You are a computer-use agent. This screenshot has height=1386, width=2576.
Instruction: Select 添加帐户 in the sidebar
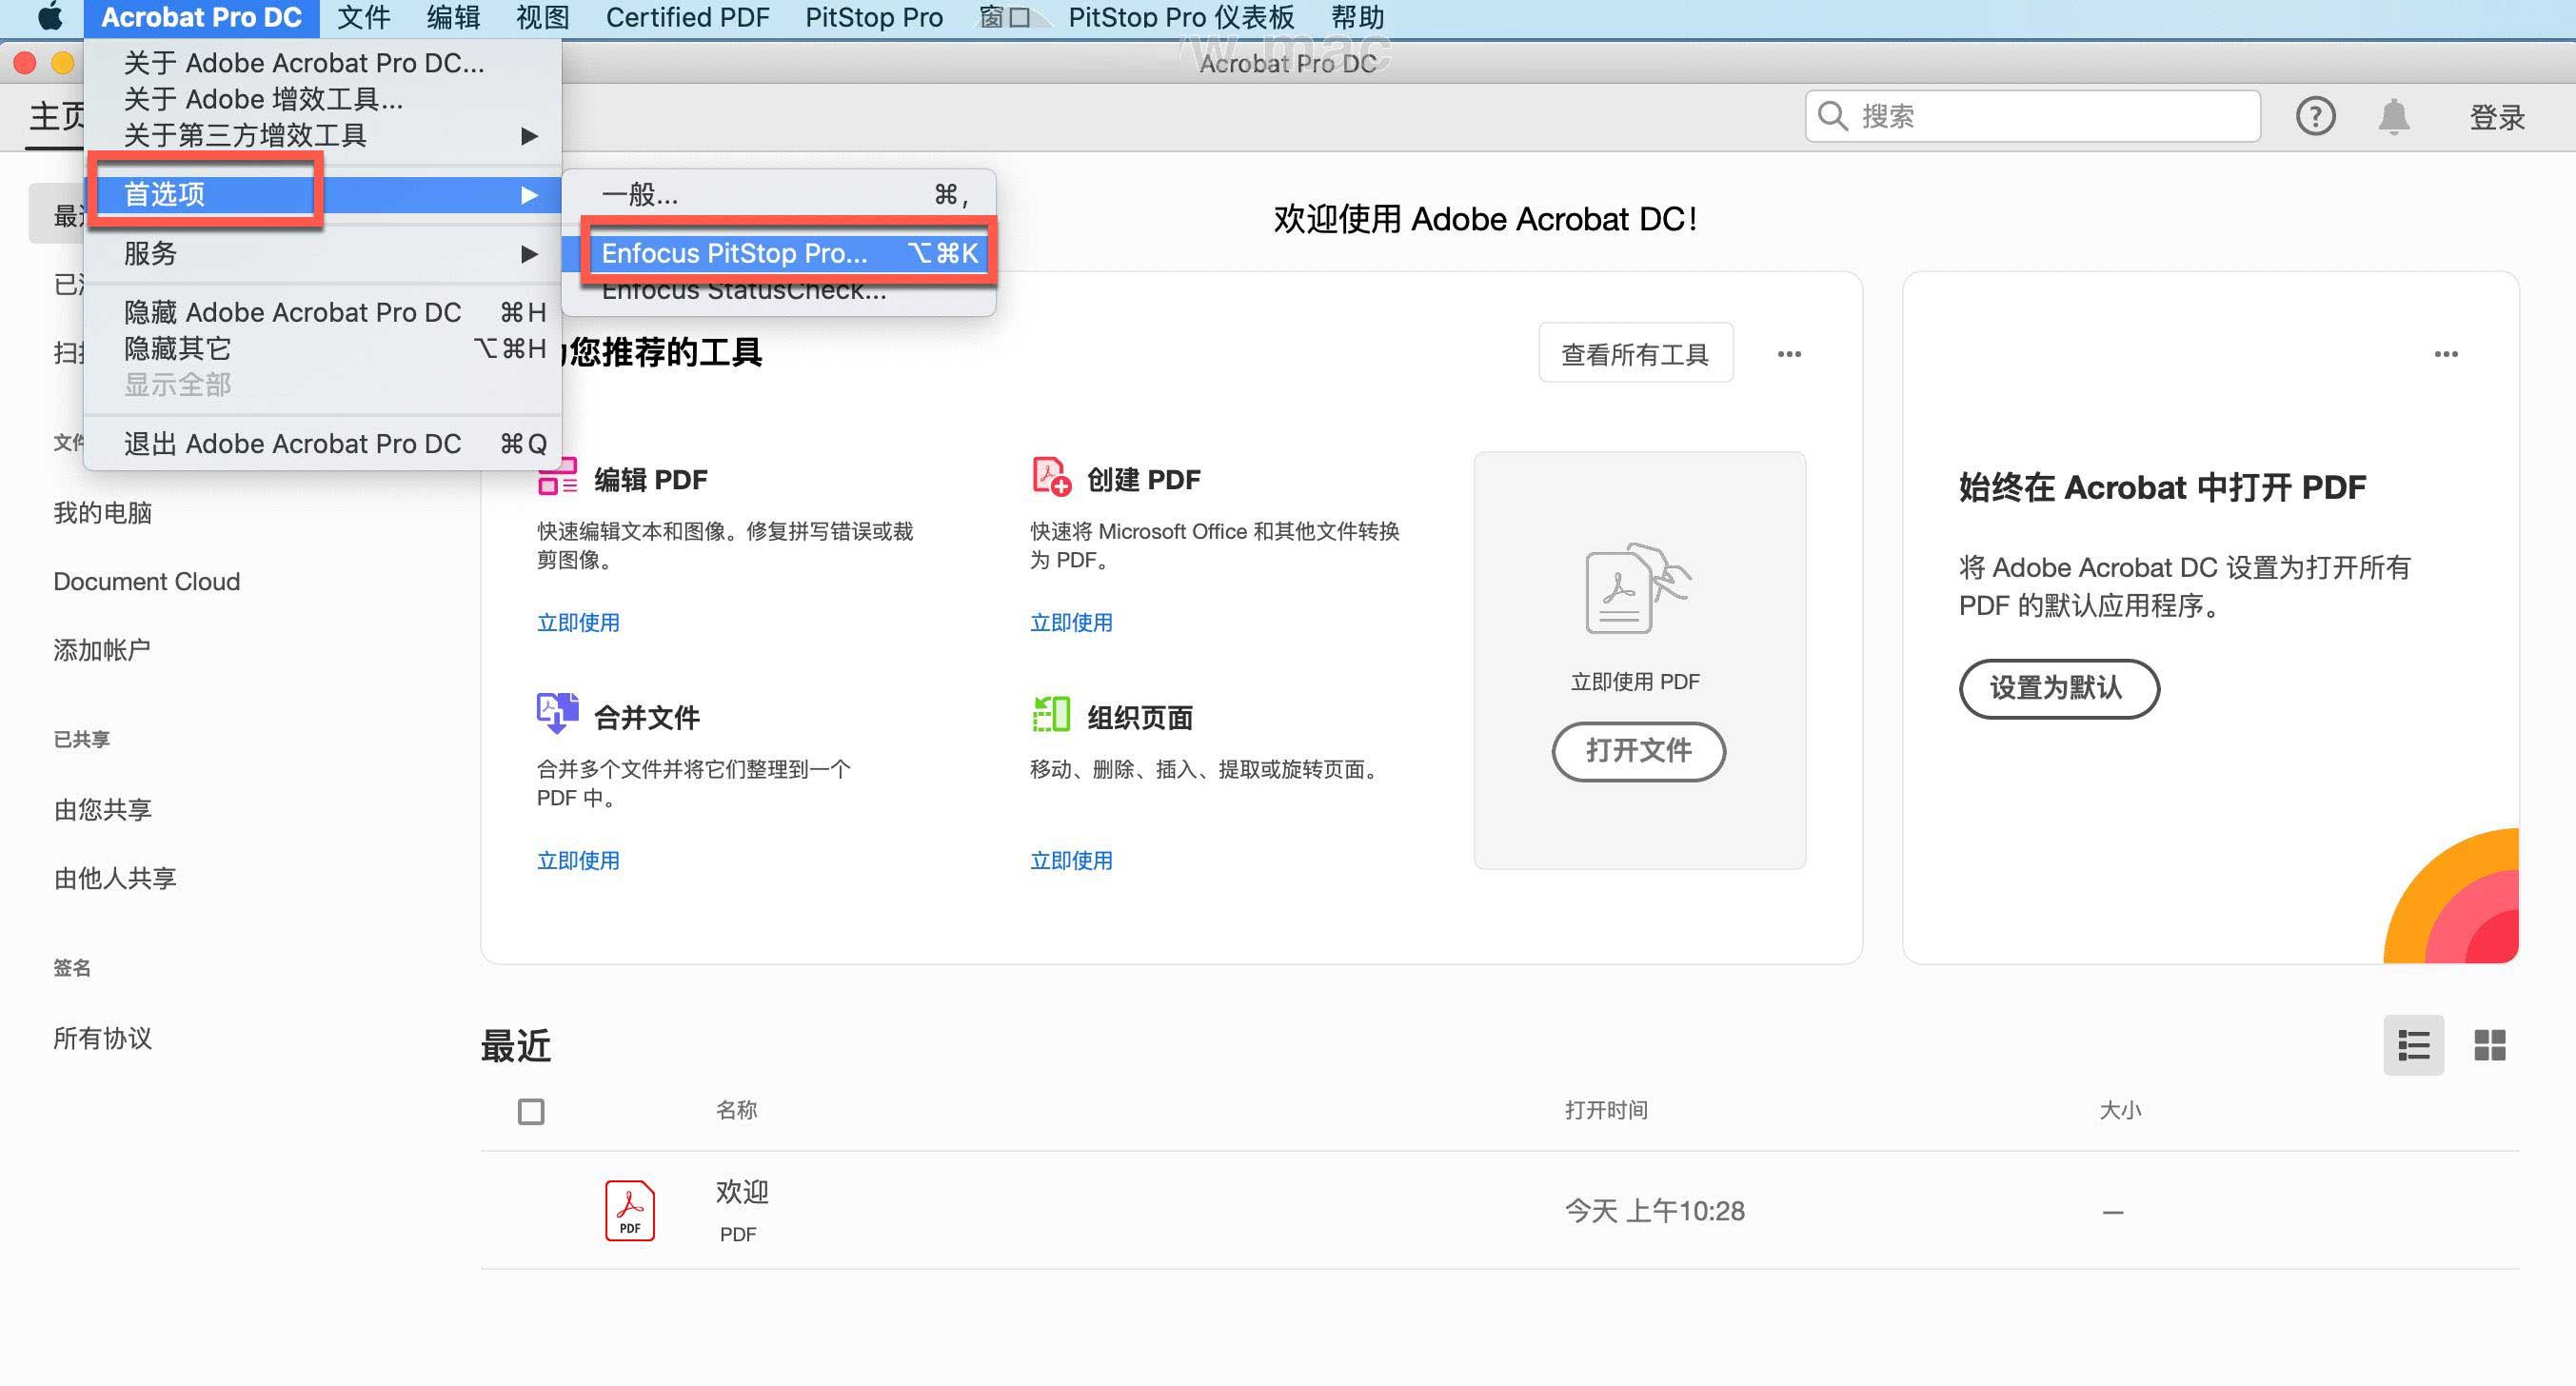point(102,650)
